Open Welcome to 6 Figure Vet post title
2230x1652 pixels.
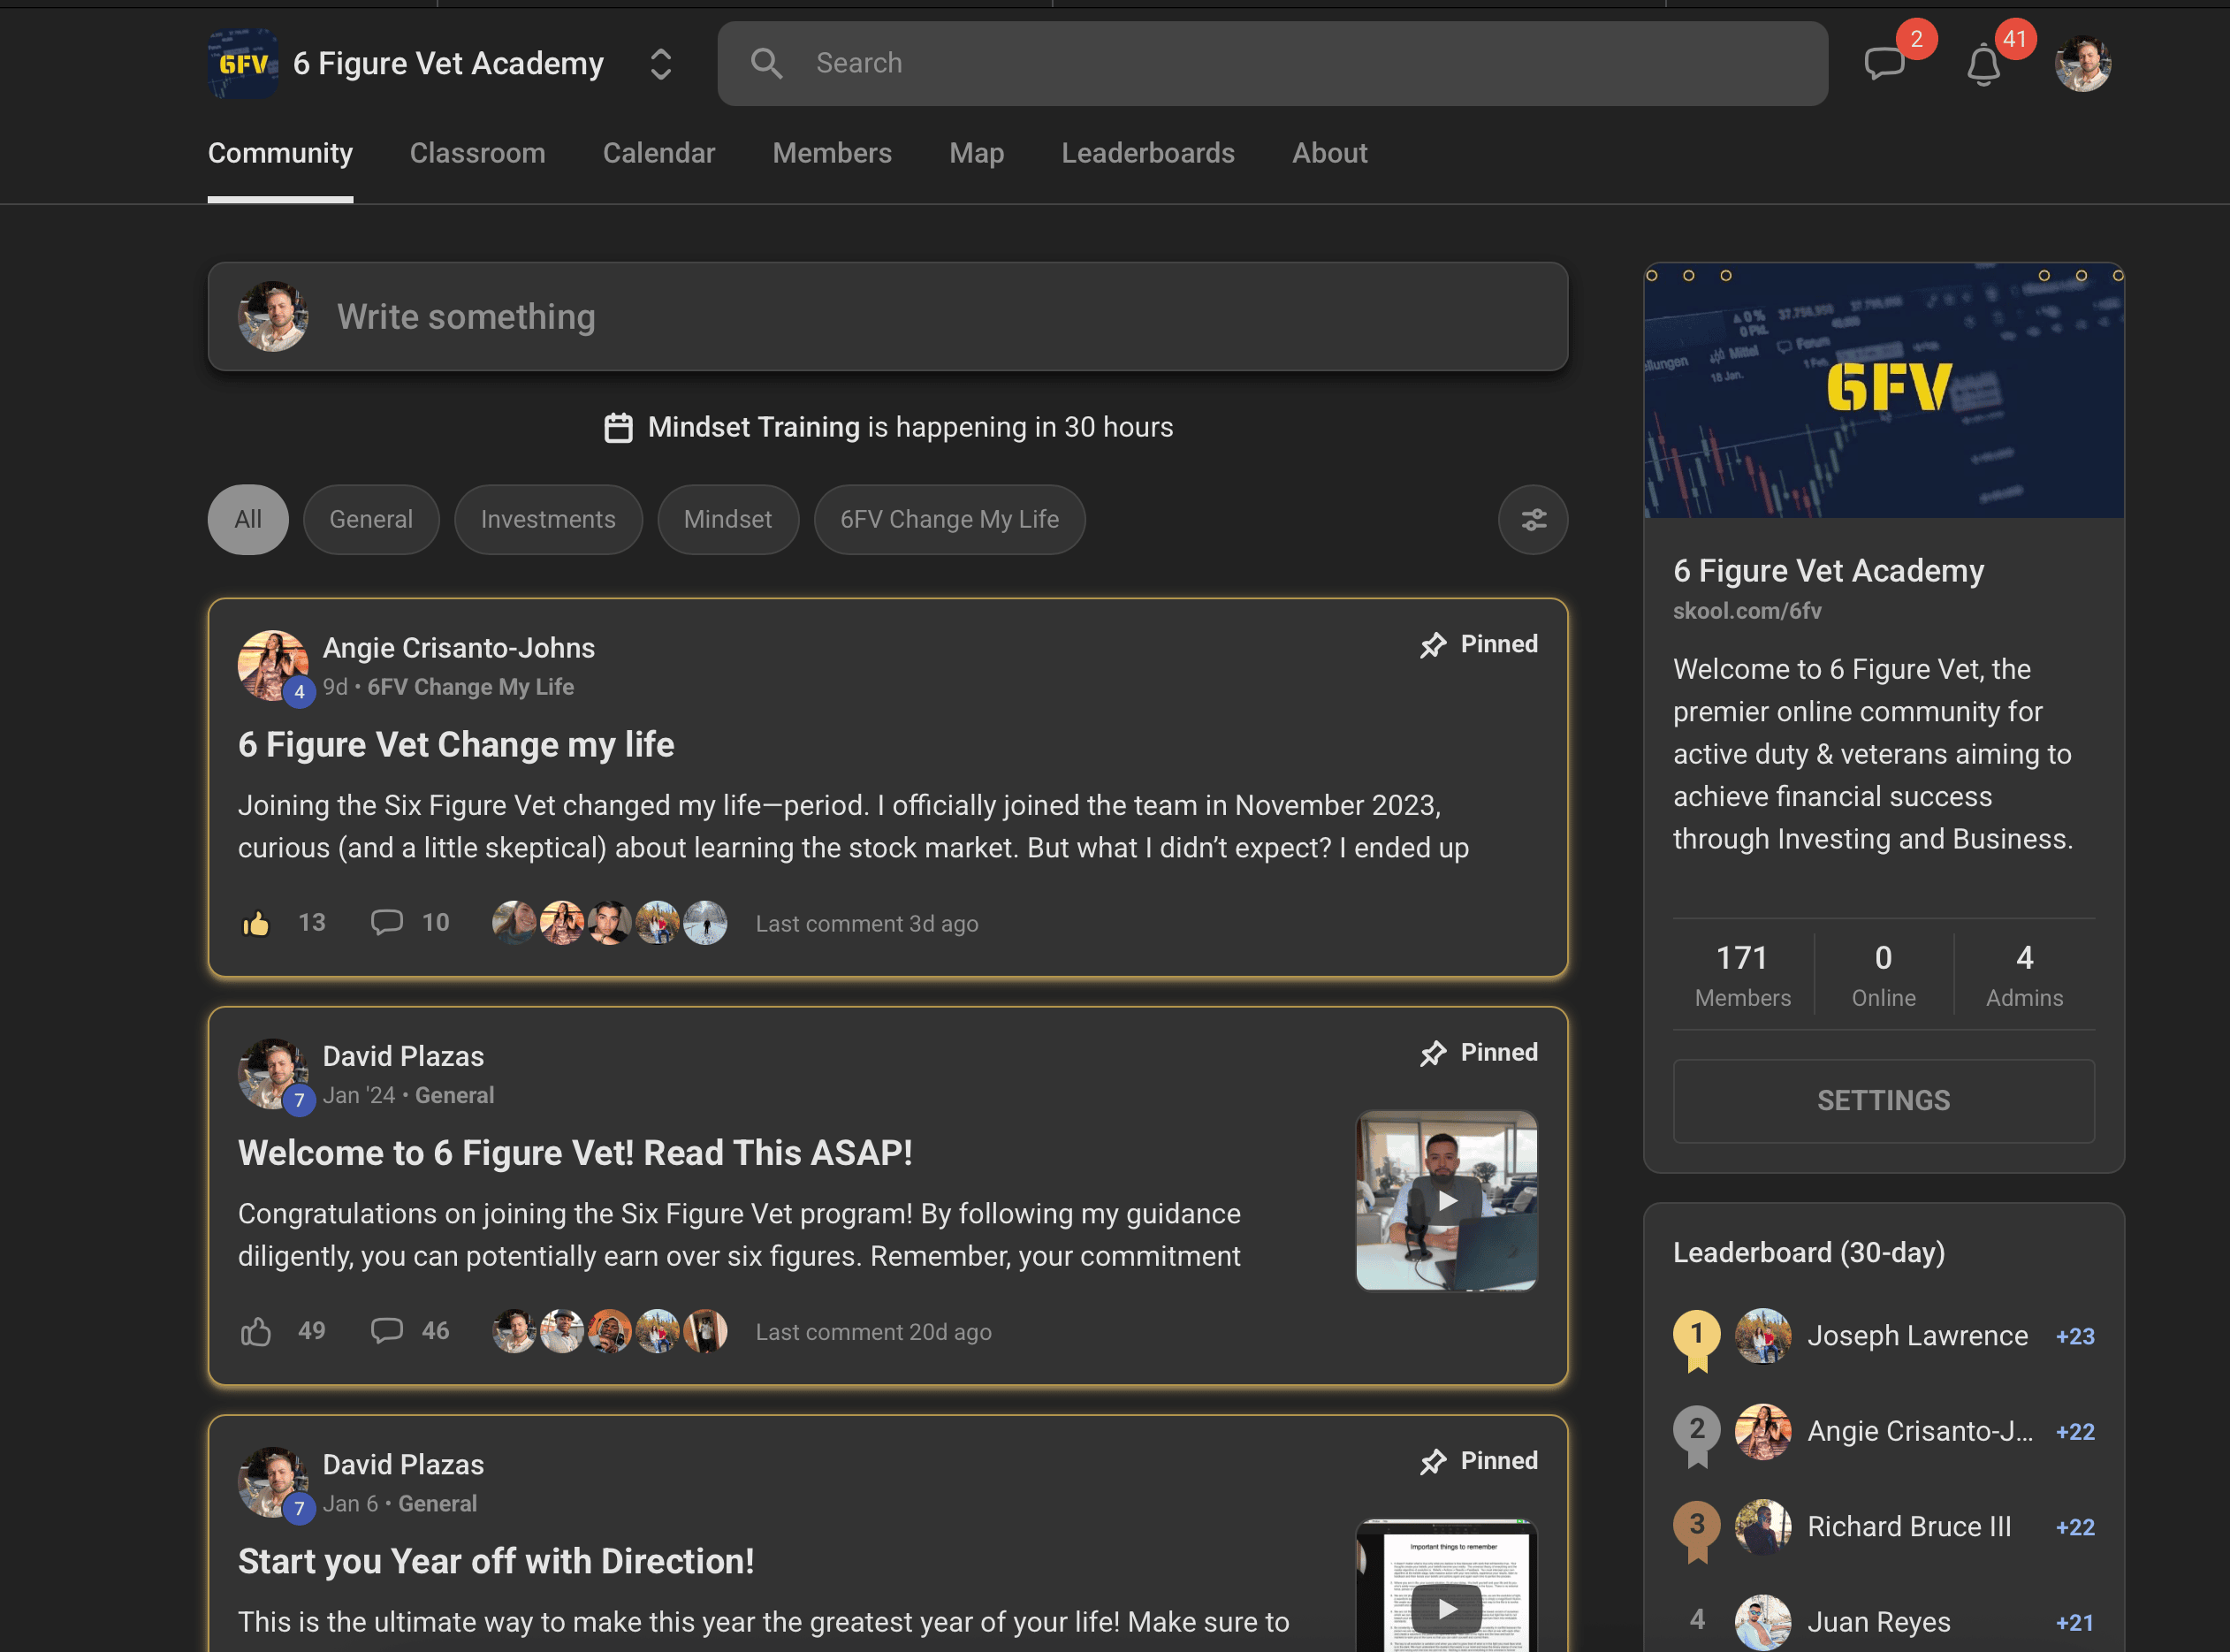pos(575,1153)
